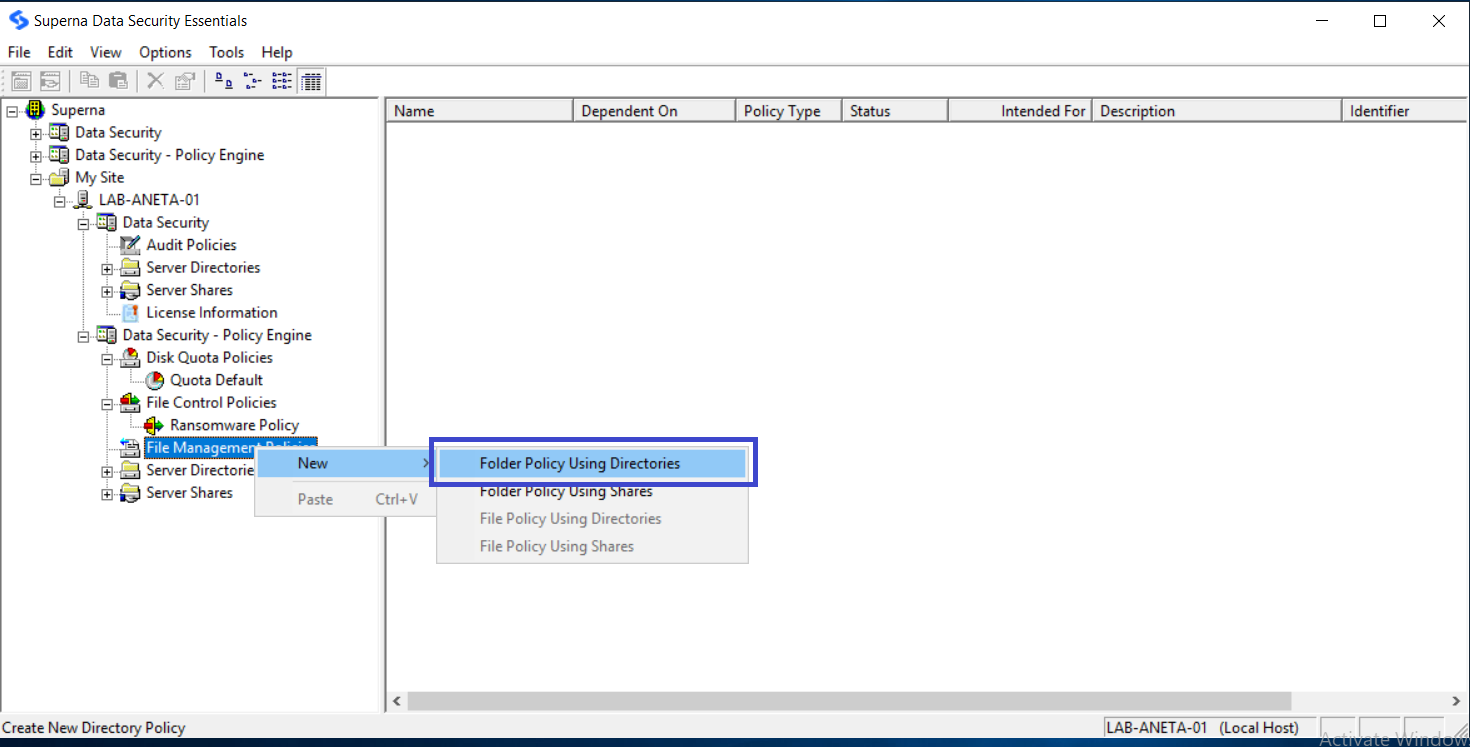
Task: Expand Data Security - Policy Engine under Superna
Action: click(x=36, y=156)
